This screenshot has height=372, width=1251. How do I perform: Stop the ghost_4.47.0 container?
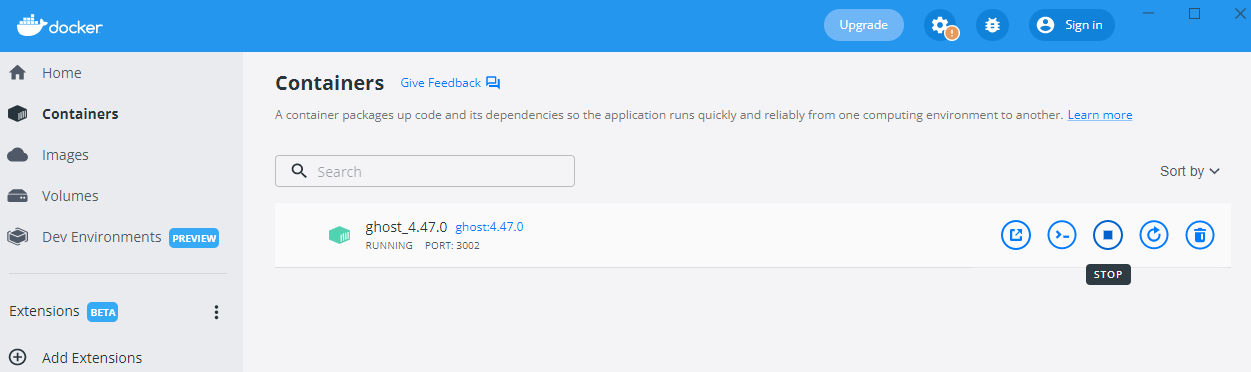(1108, 235)
